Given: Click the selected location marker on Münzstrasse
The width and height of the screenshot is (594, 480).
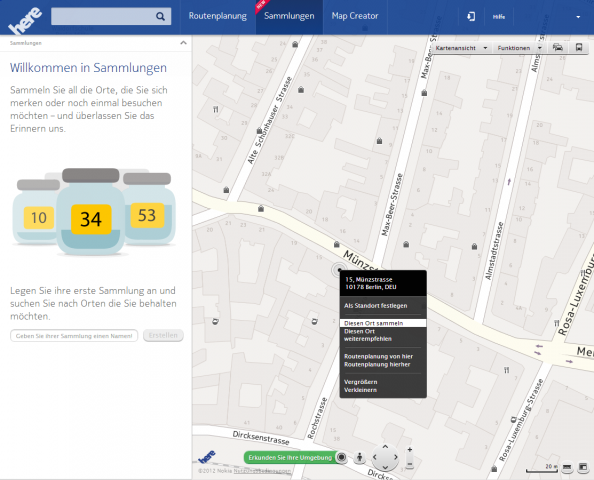Looking at the screenshot, I should point(339,270).
